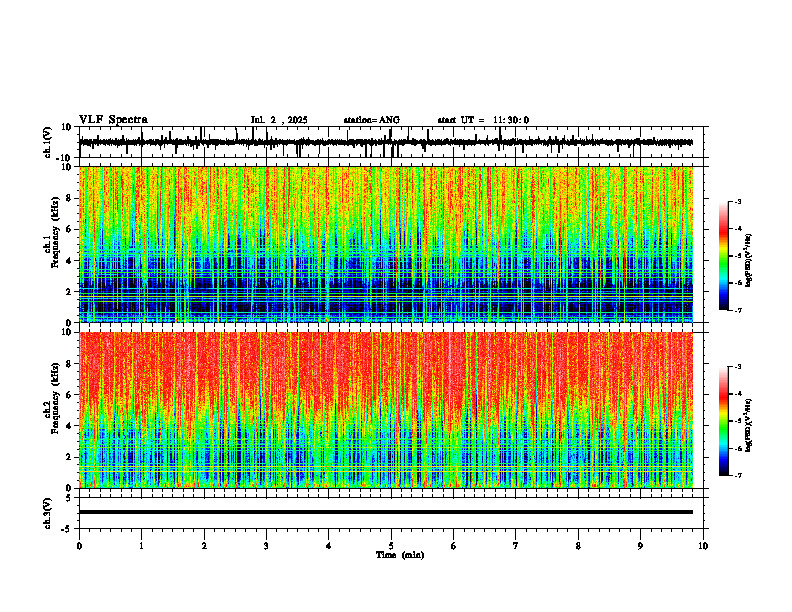Click the "station=ANG" label
Viewport: 792px width, 612px height.
pos(372,120)
